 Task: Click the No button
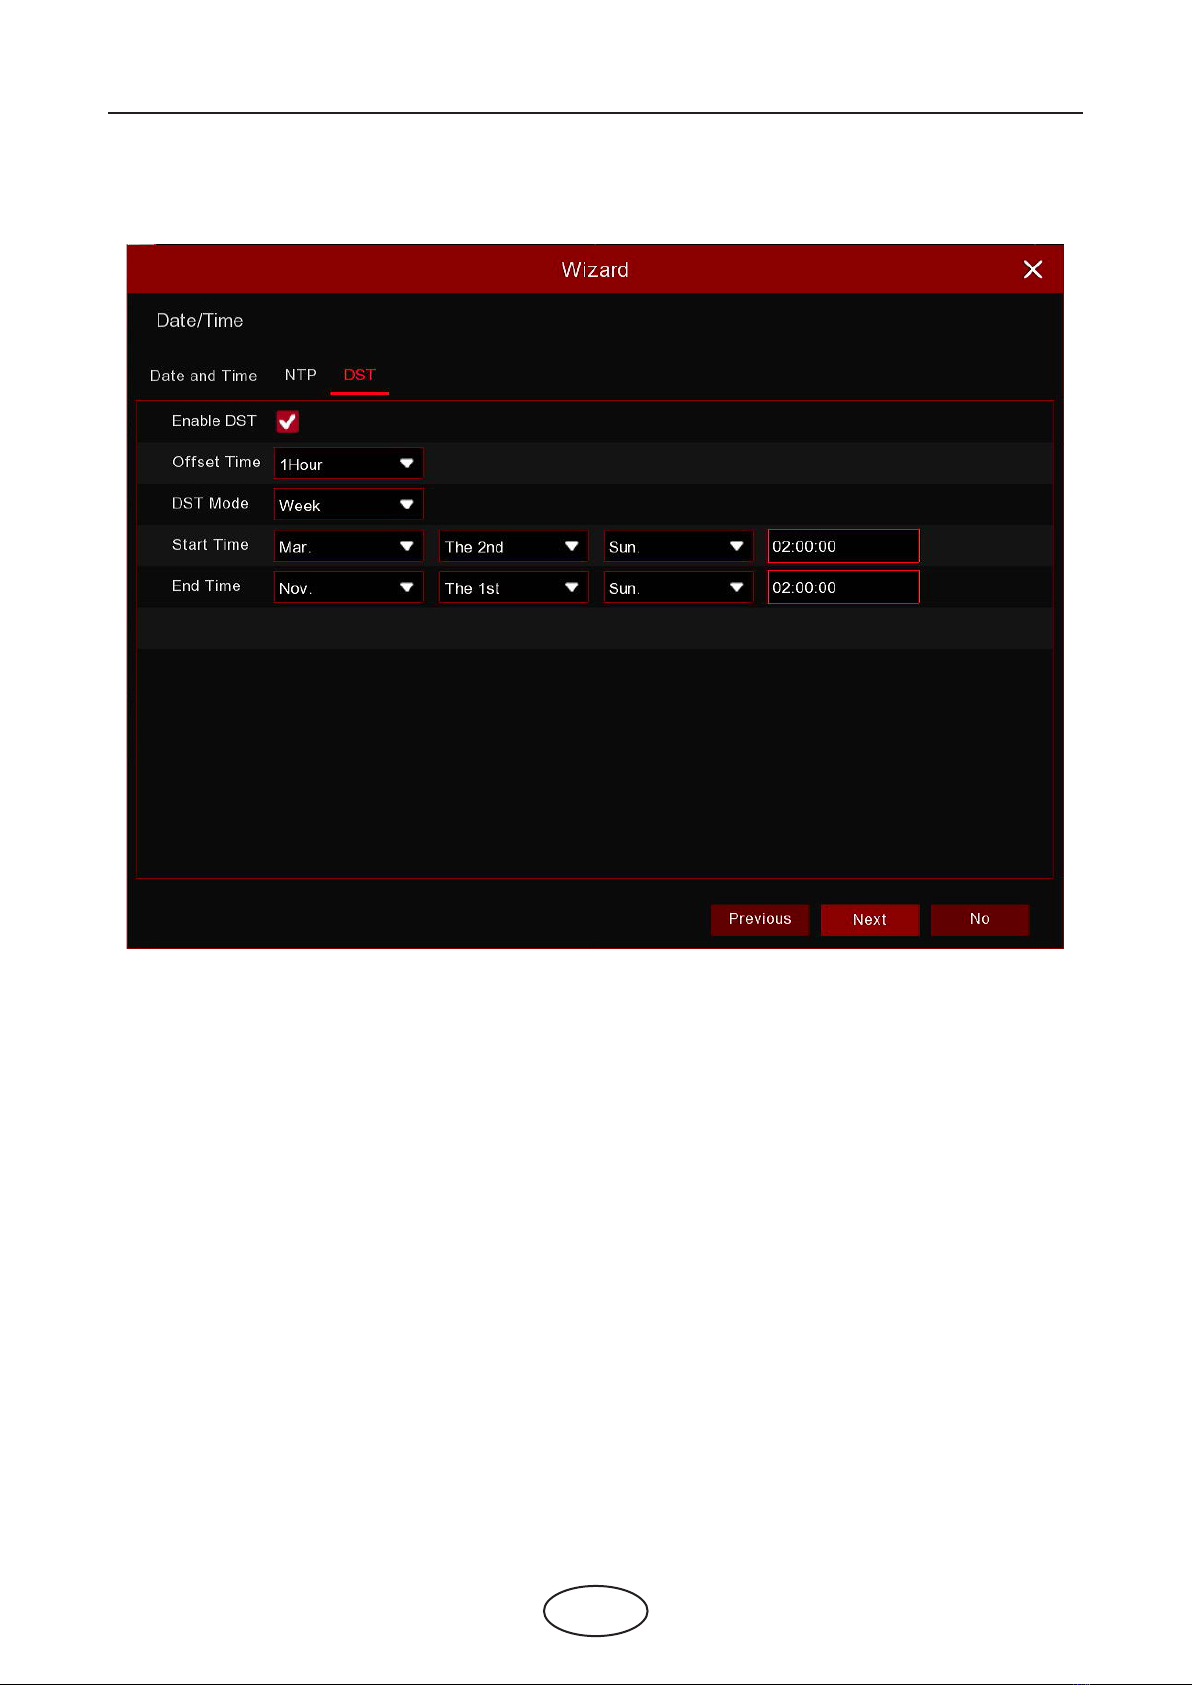pos(980,919)
